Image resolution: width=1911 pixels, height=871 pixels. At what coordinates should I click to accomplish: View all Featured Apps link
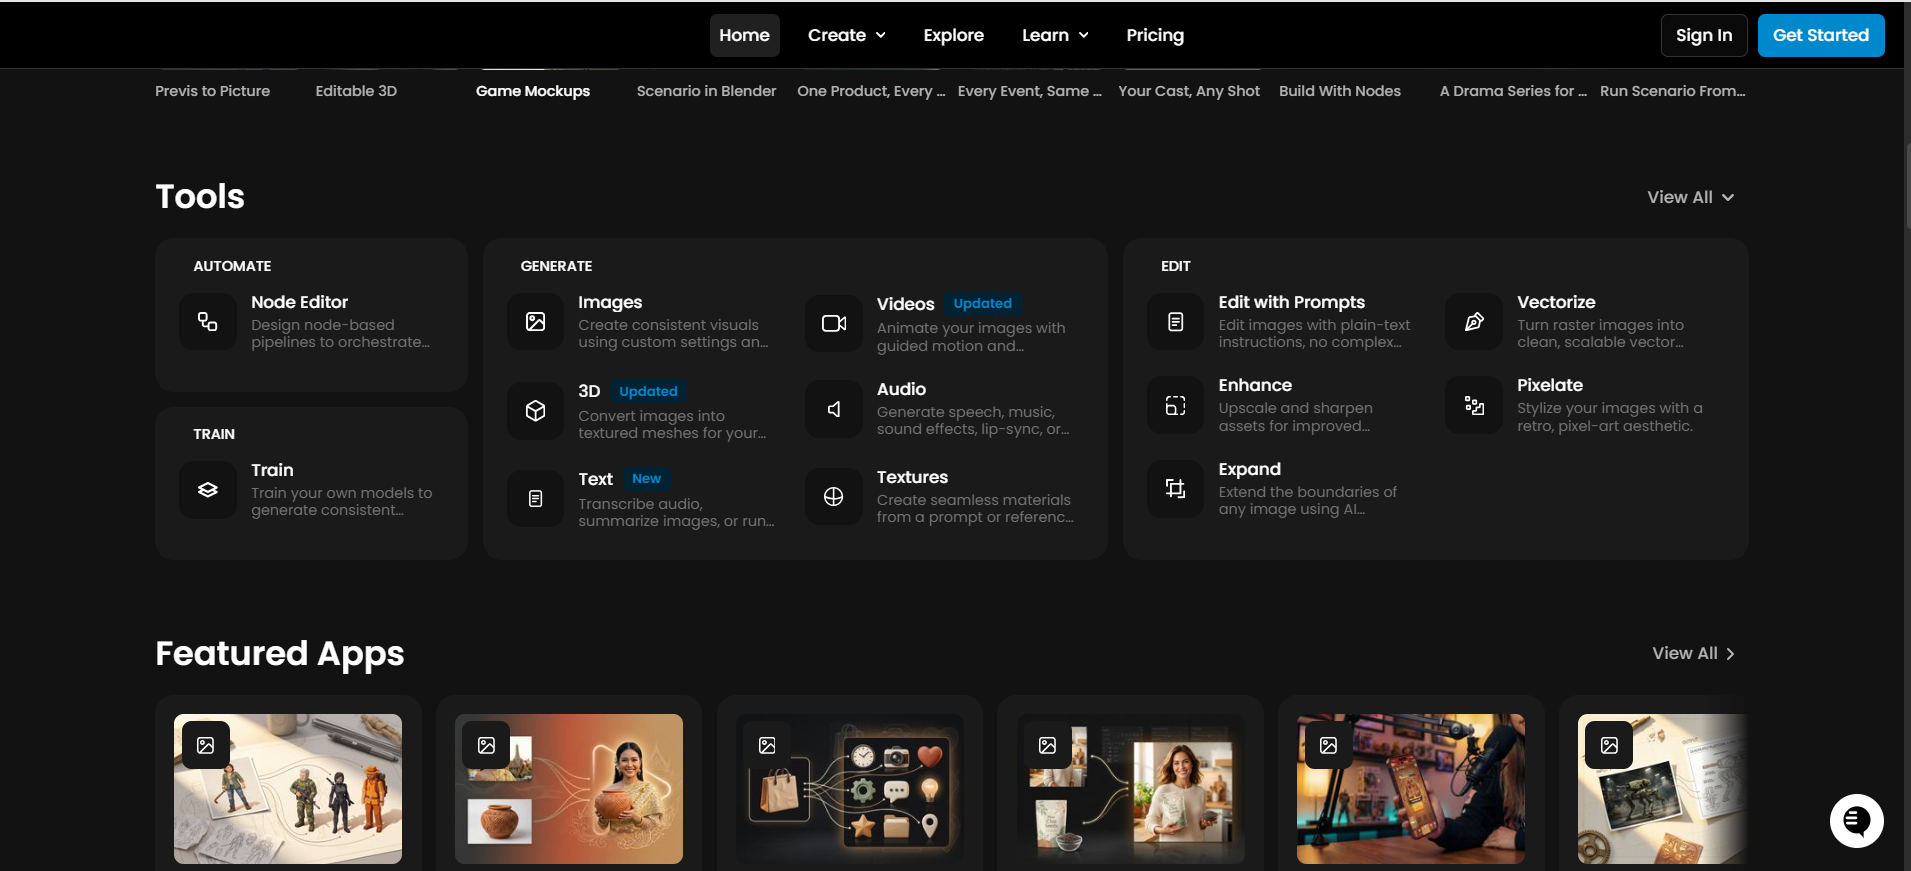point(1694,653)
